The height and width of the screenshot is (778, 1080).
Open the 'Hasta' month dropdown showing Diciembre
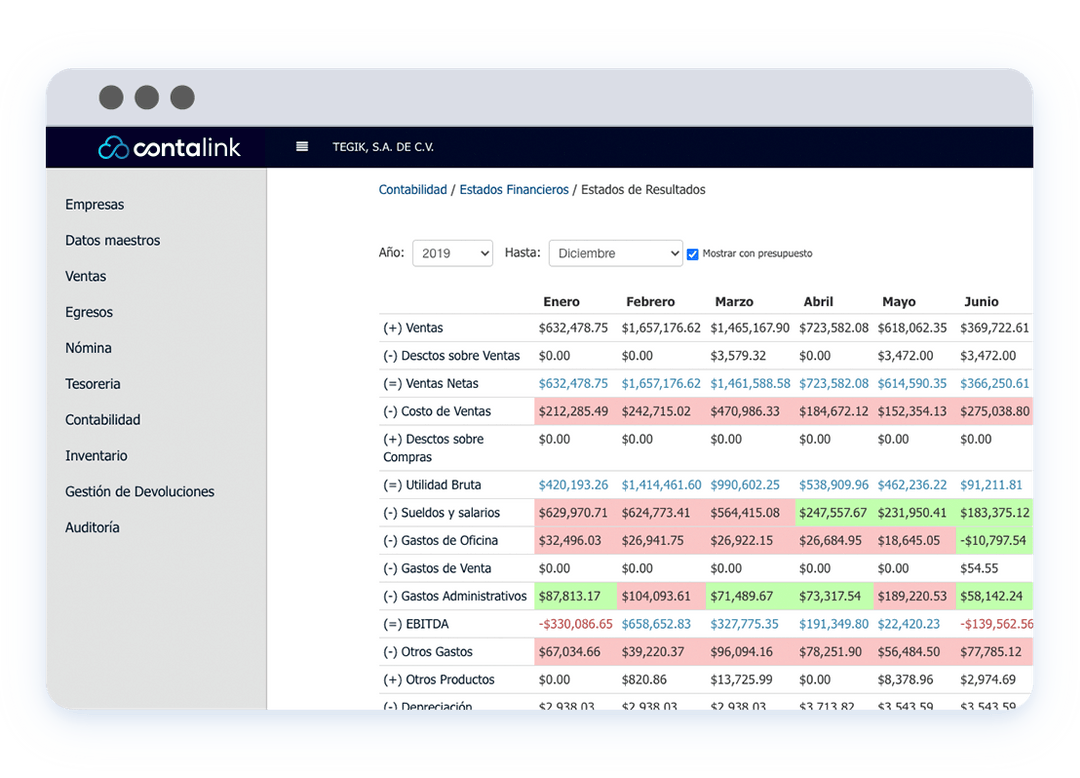click(614, 253)
